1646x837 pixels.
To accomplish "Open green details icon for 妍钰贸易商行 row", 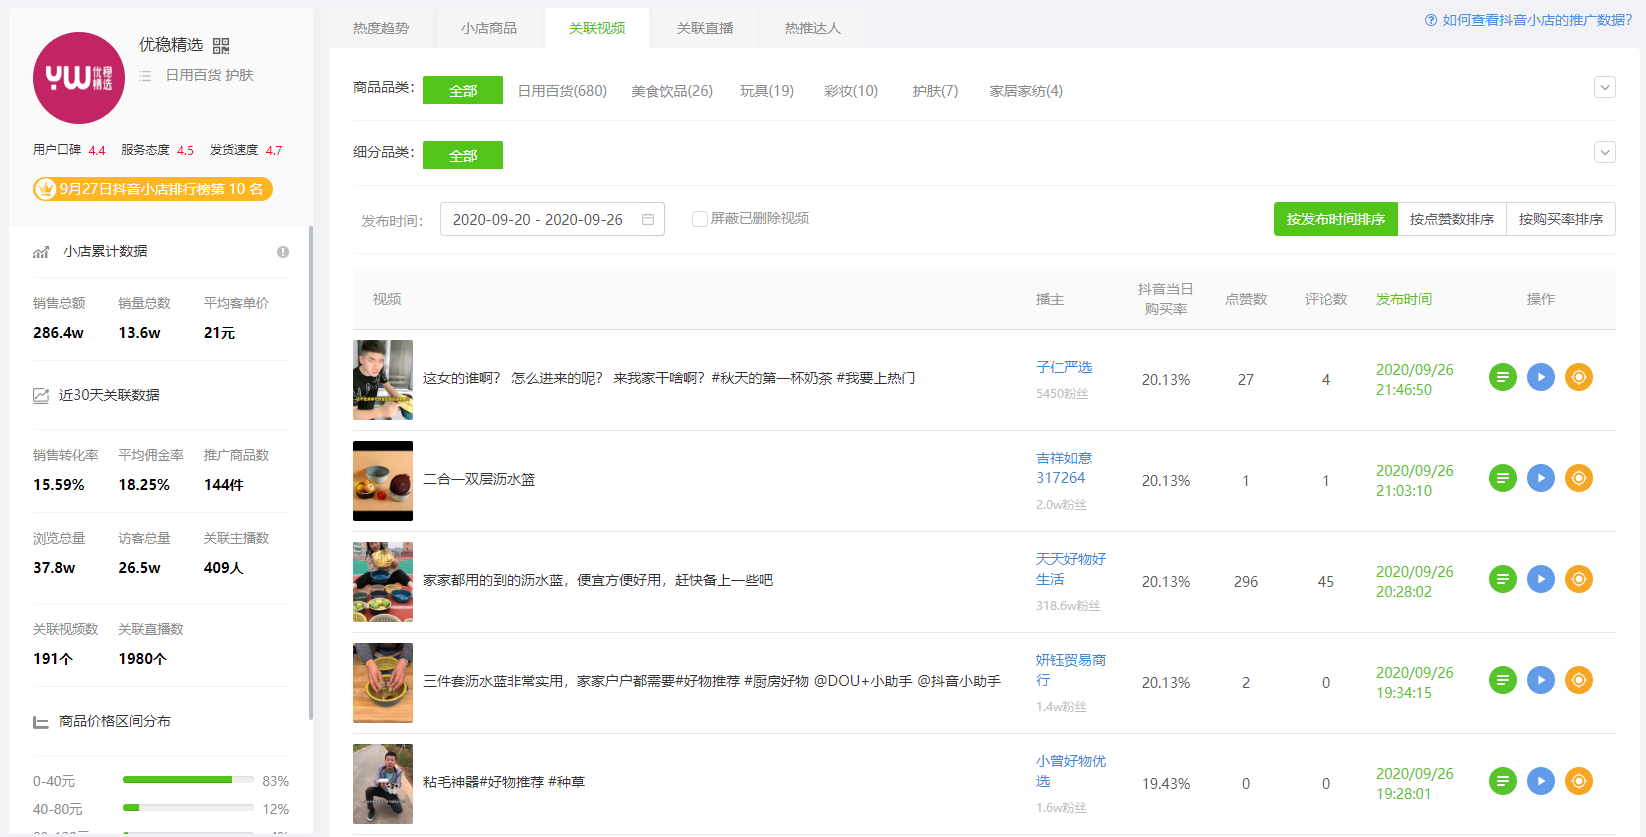I will pos(1503,680).
